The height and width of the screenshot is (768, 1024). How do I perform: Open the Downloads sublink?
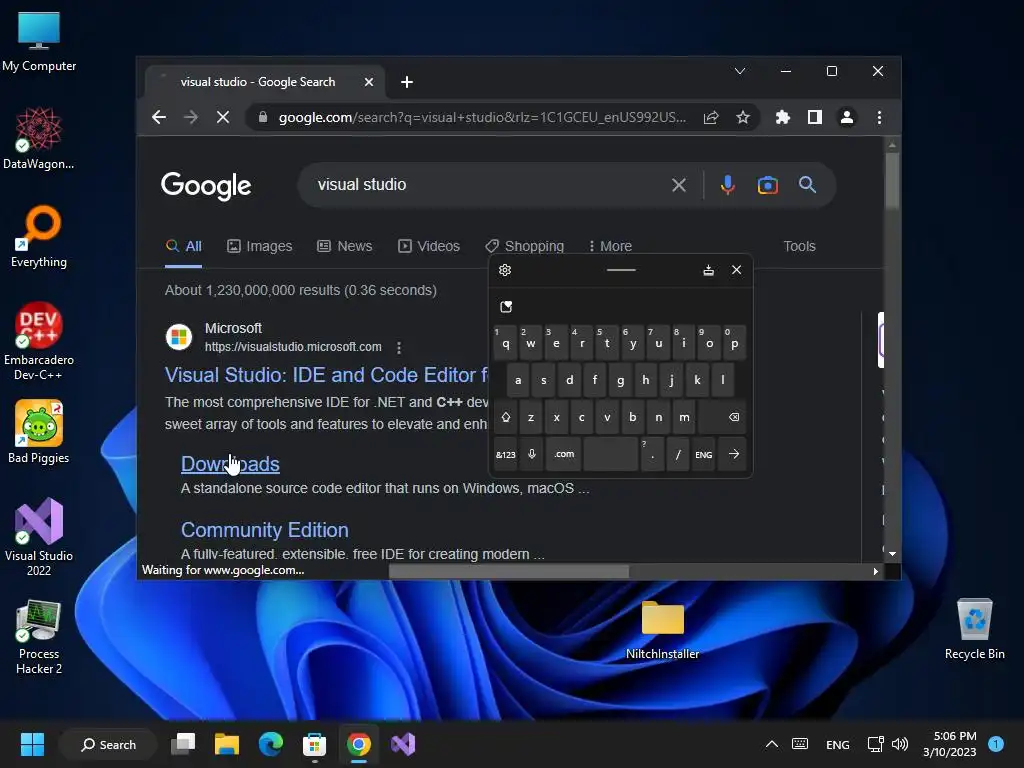click(230, 464)
